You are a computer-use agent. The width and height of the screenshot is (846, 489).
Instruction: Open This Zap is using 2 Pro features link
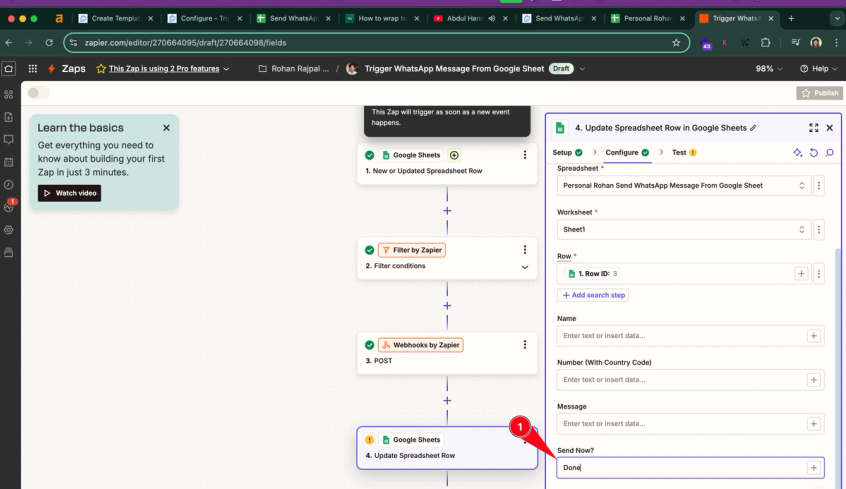tap(164, 69)
